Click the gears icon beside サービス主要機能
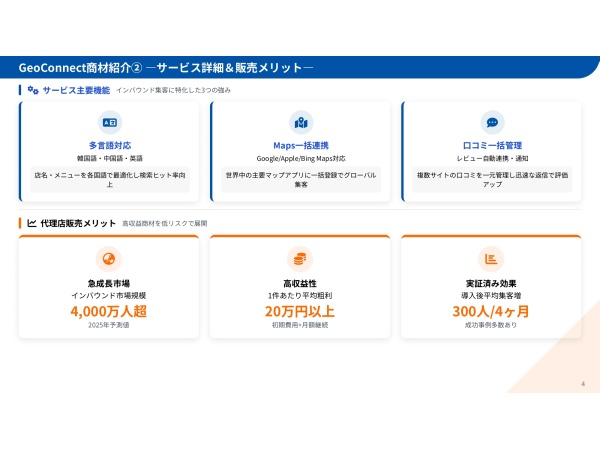The width and height of the screenshot is (600, 450). [x=33, y=90]
